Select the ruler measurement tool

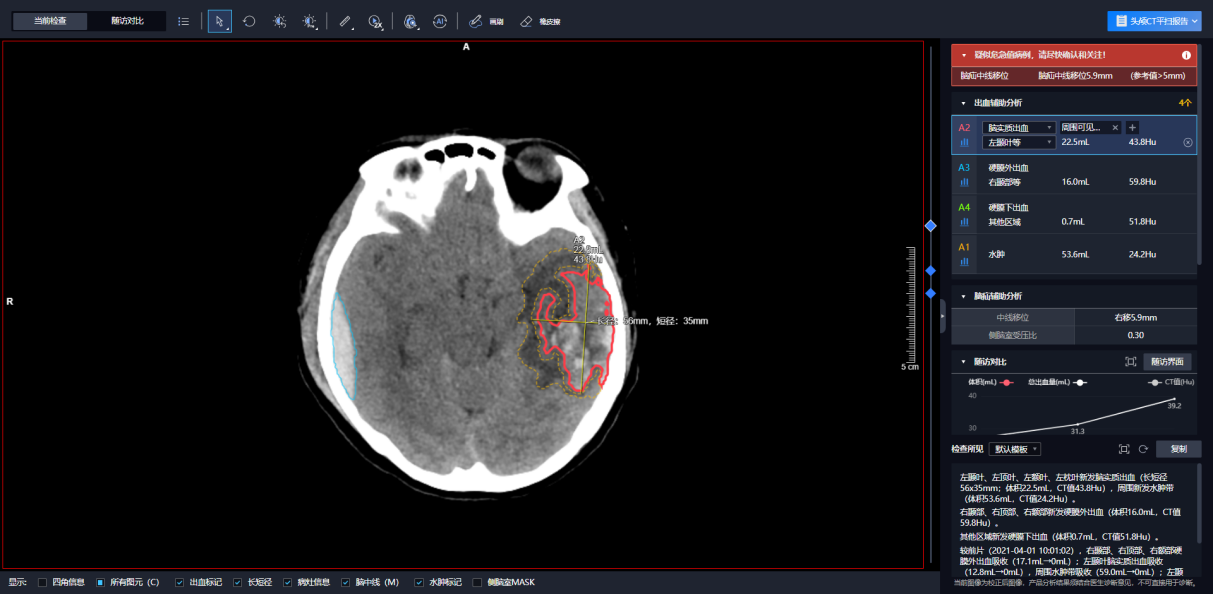pyautogui.click(x=345, y=21)
